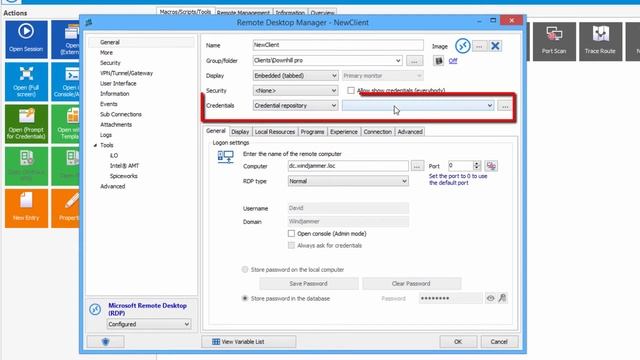Select Security in the left tree
This screenshot has height=360, width=640.
[110, 63]
